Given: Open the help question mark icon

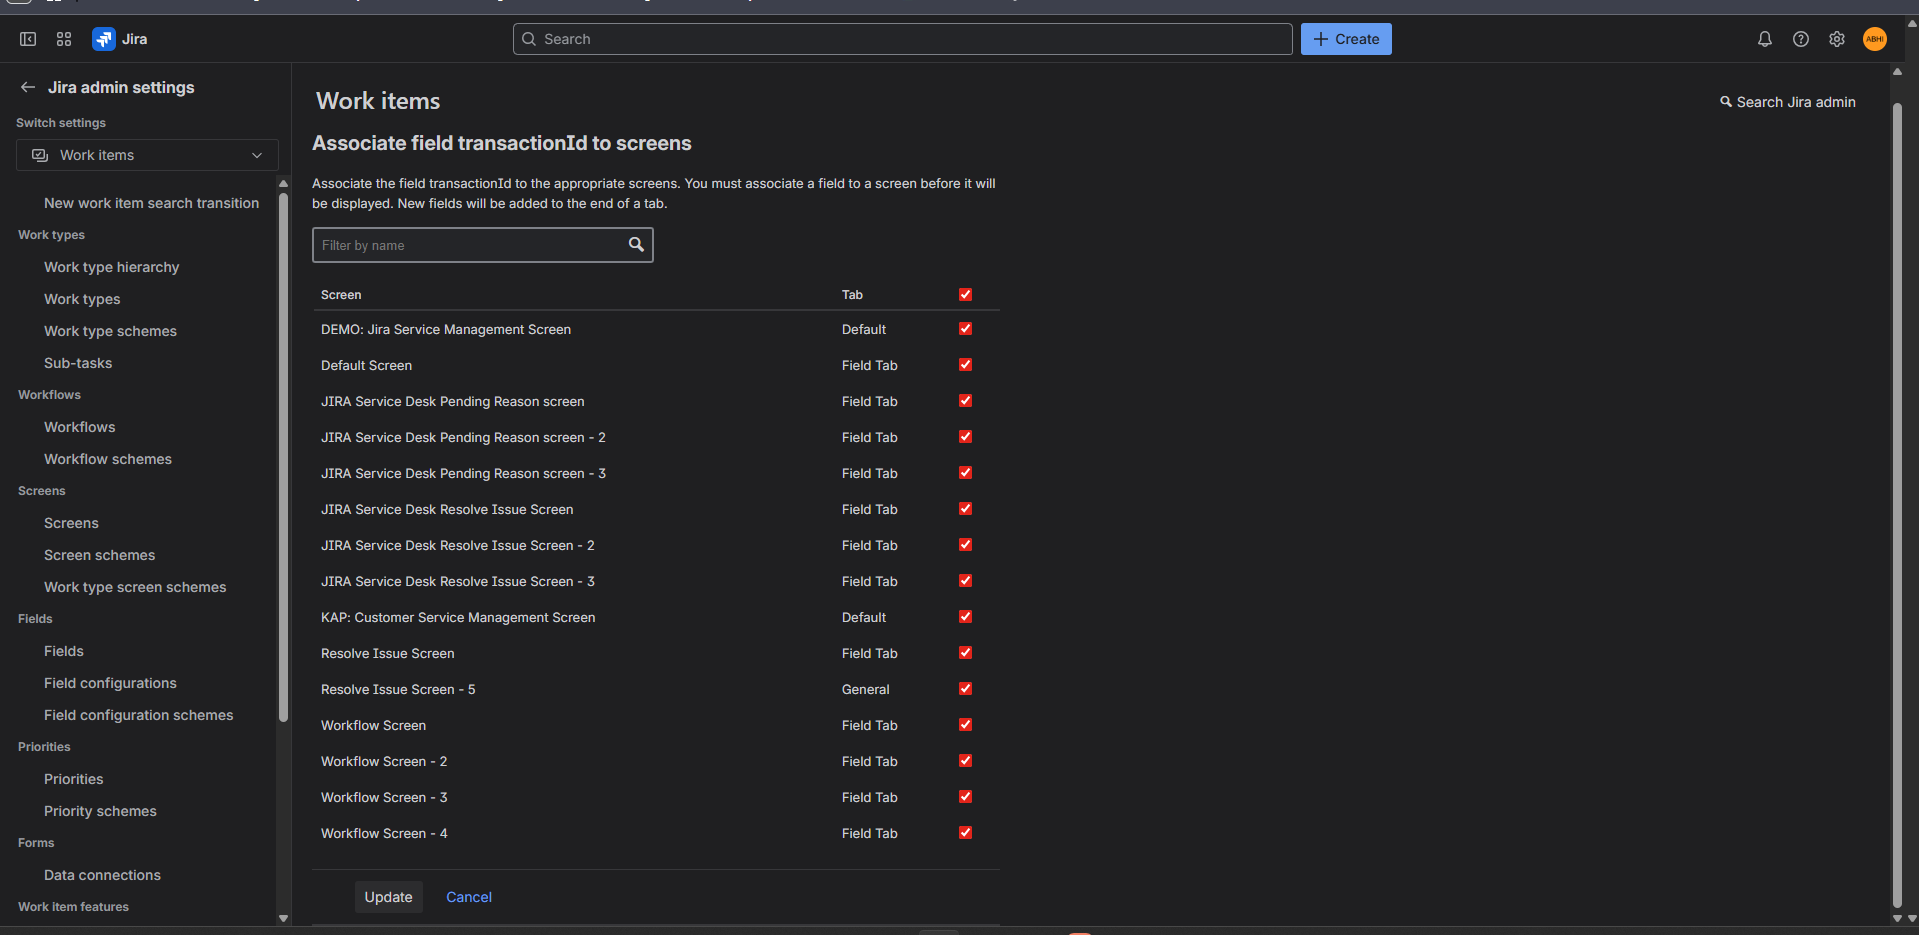Looking at the screenshot, I should tap(1800, 39).
